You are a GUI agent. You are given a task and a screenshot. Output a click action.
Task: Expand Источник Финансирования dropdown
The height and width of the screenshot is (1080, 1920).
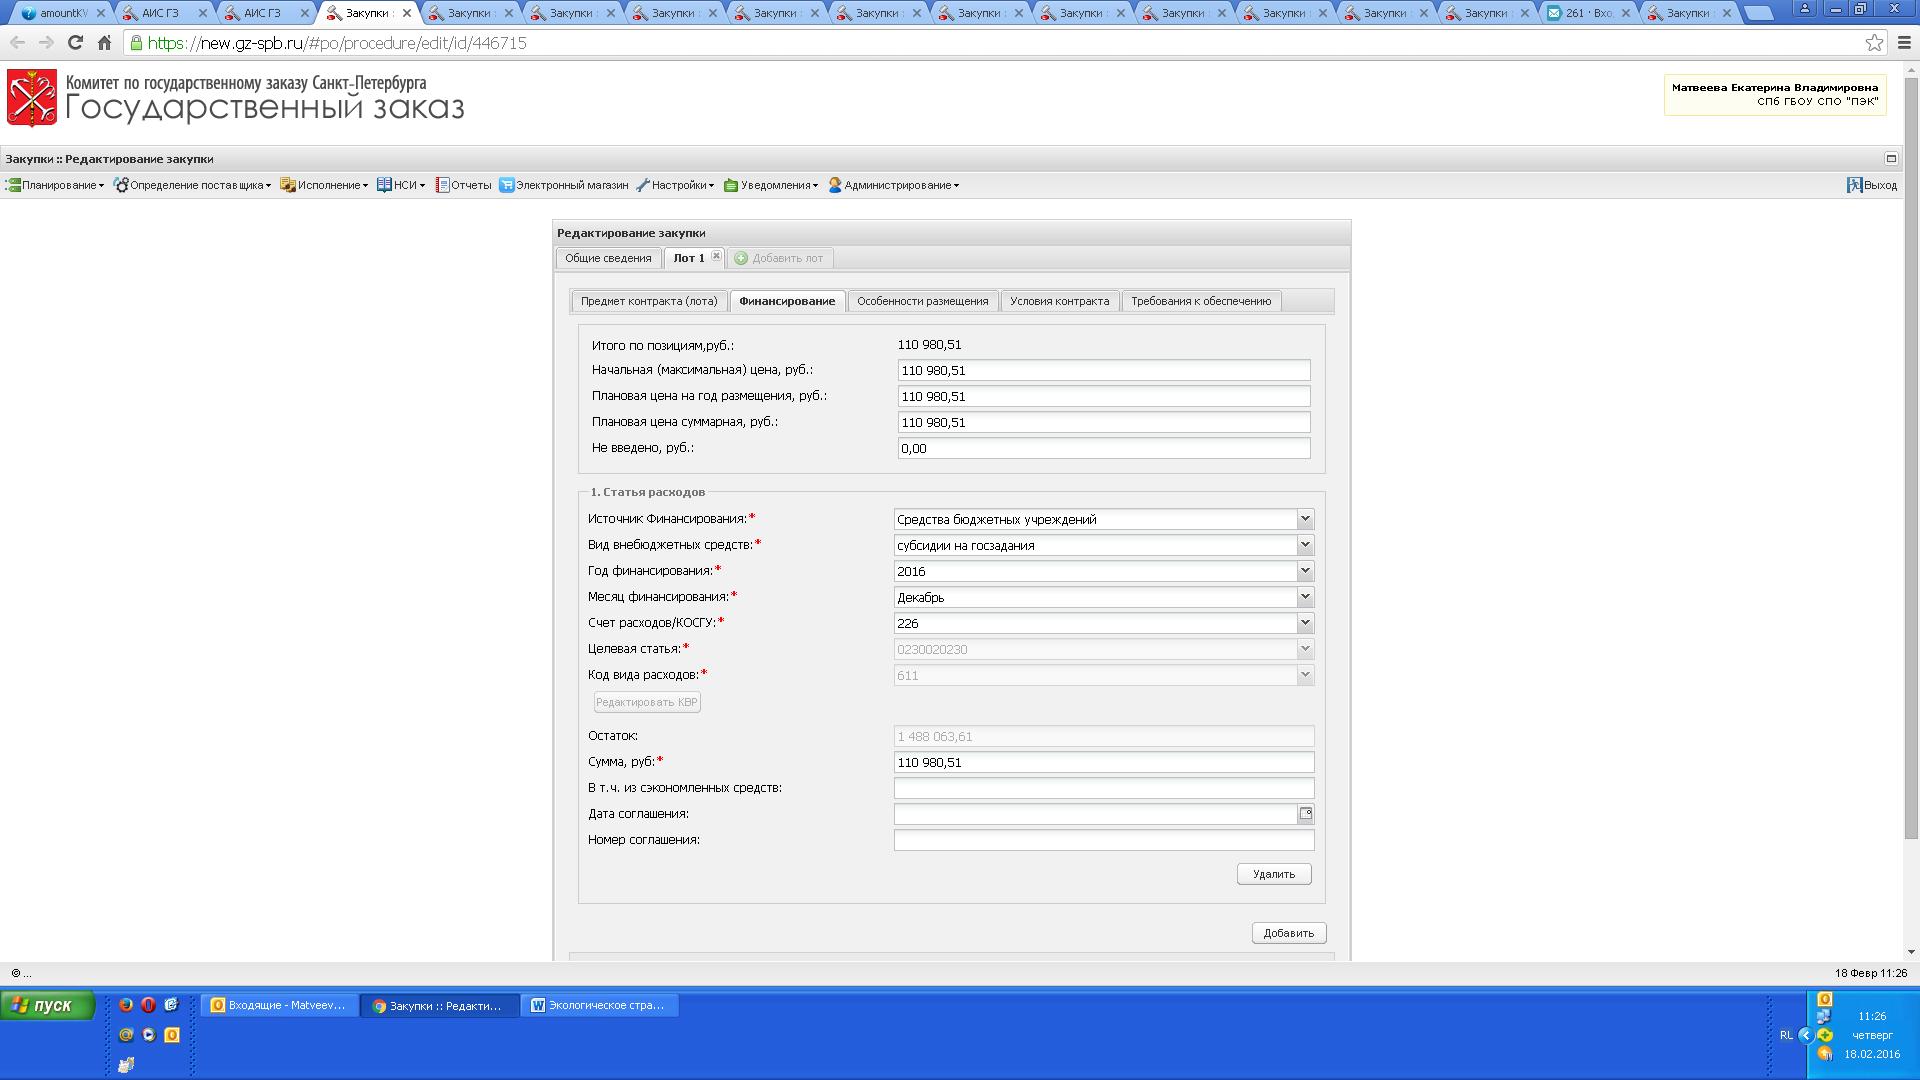pyautogui.click(x=1304, y=519)
